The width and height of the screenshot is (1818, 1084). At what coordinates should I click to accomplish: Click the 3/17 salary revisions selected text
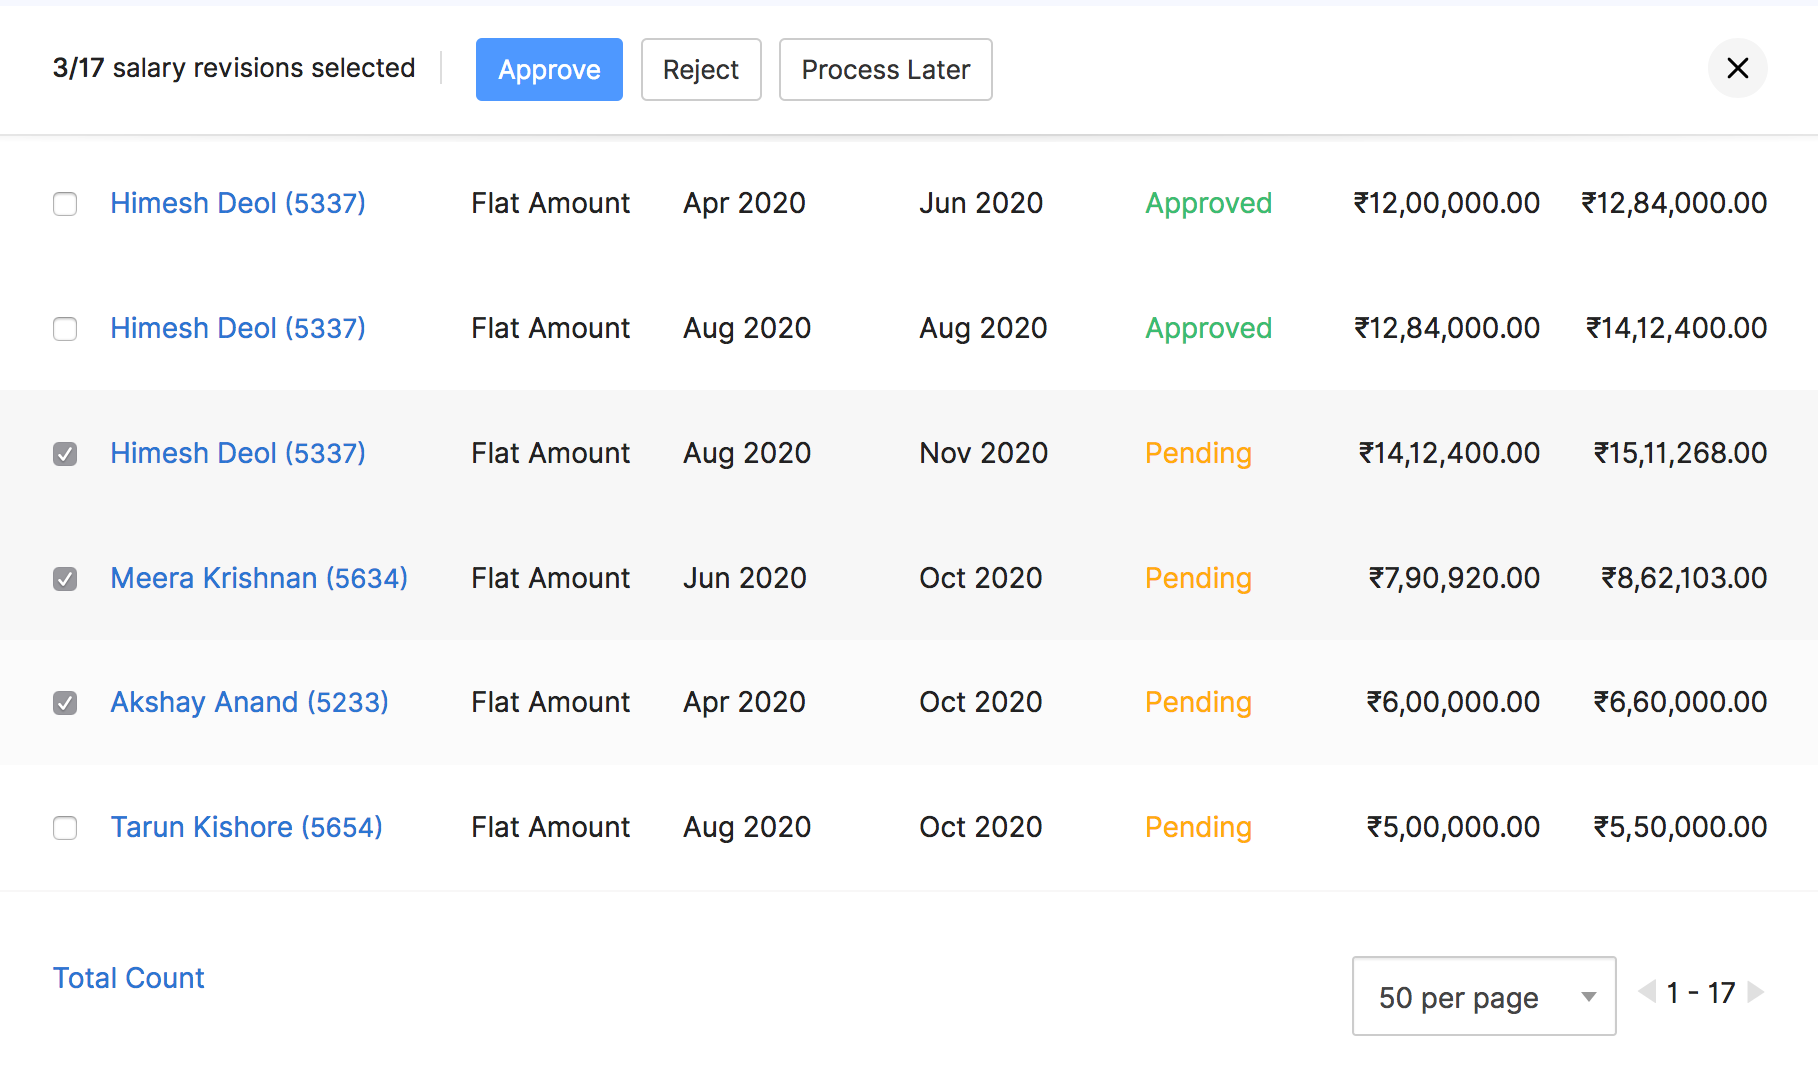point(234,68)
